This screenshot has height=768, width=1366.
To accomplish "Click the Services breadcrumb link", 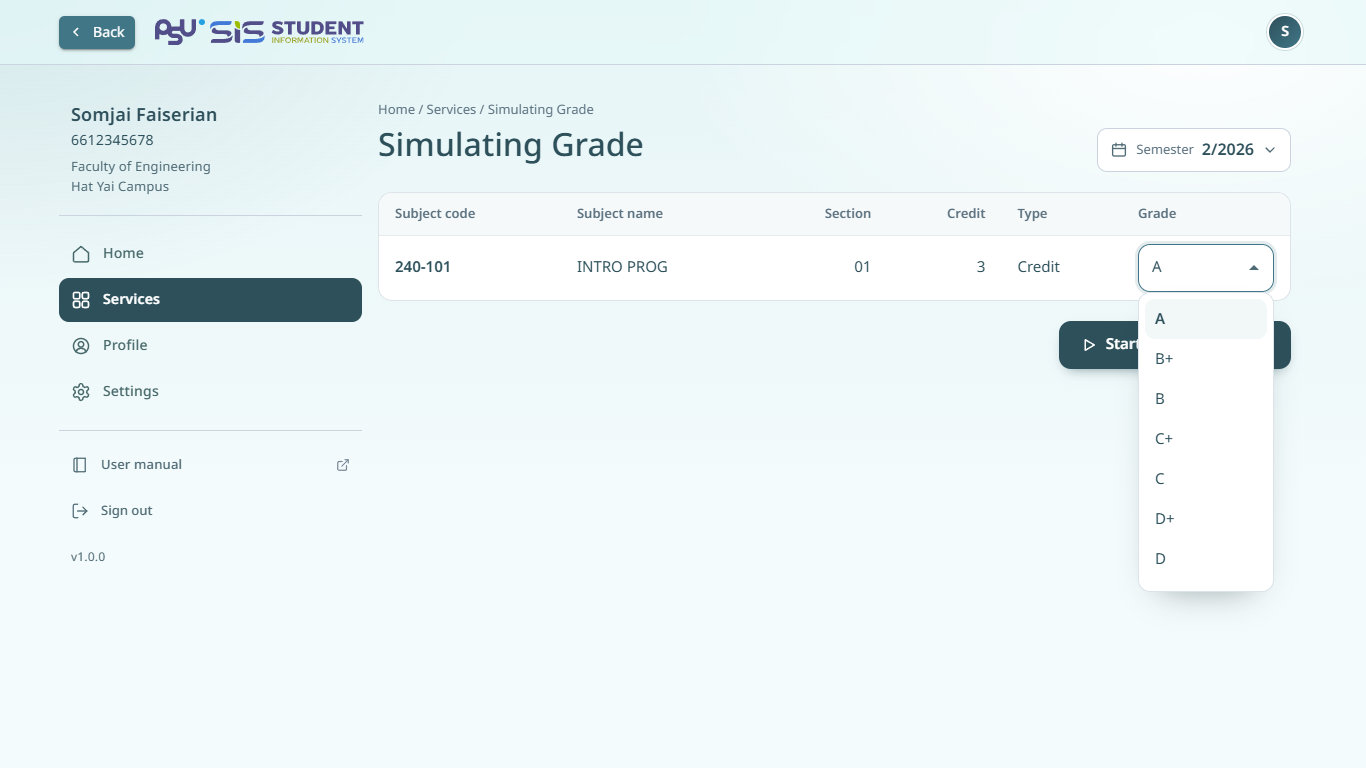I will click(451, 110).
